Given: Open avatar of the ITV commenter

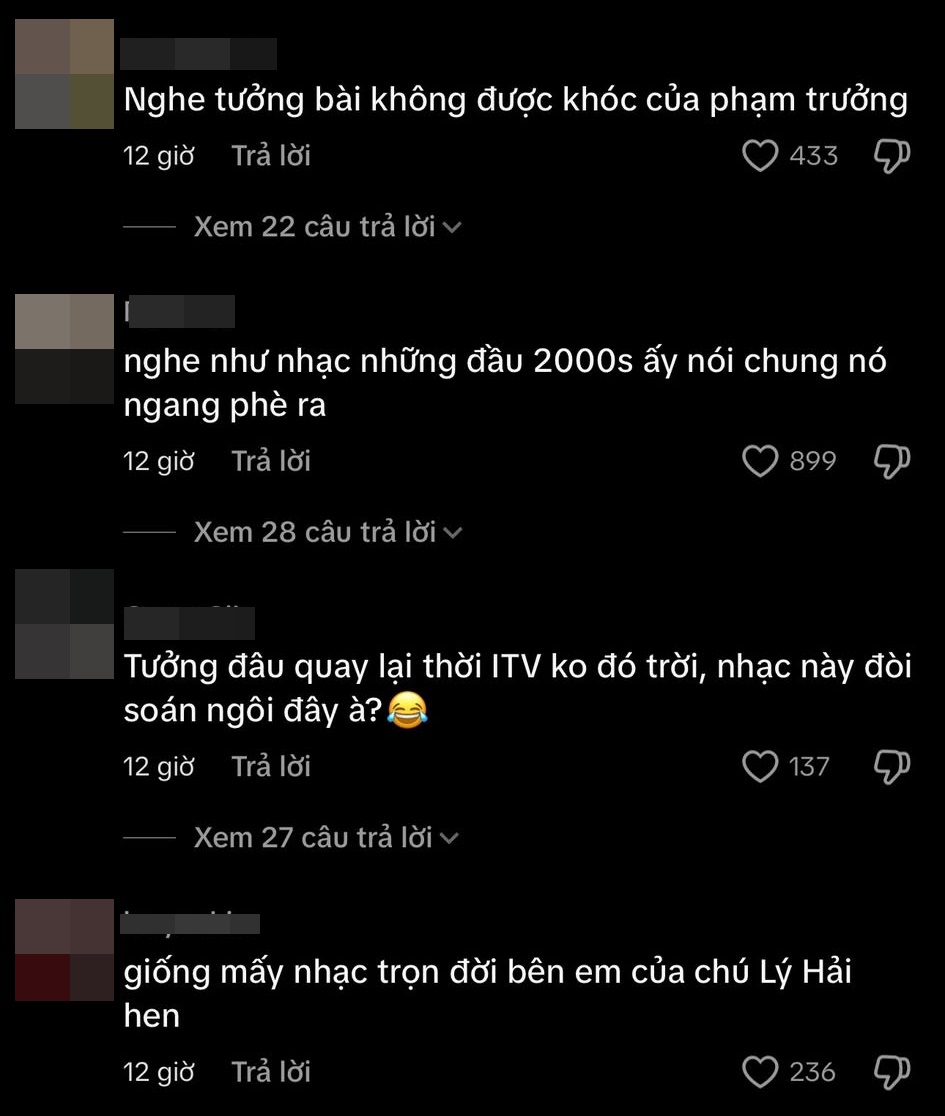Looking at the screenshot, I should coord(64,623).
